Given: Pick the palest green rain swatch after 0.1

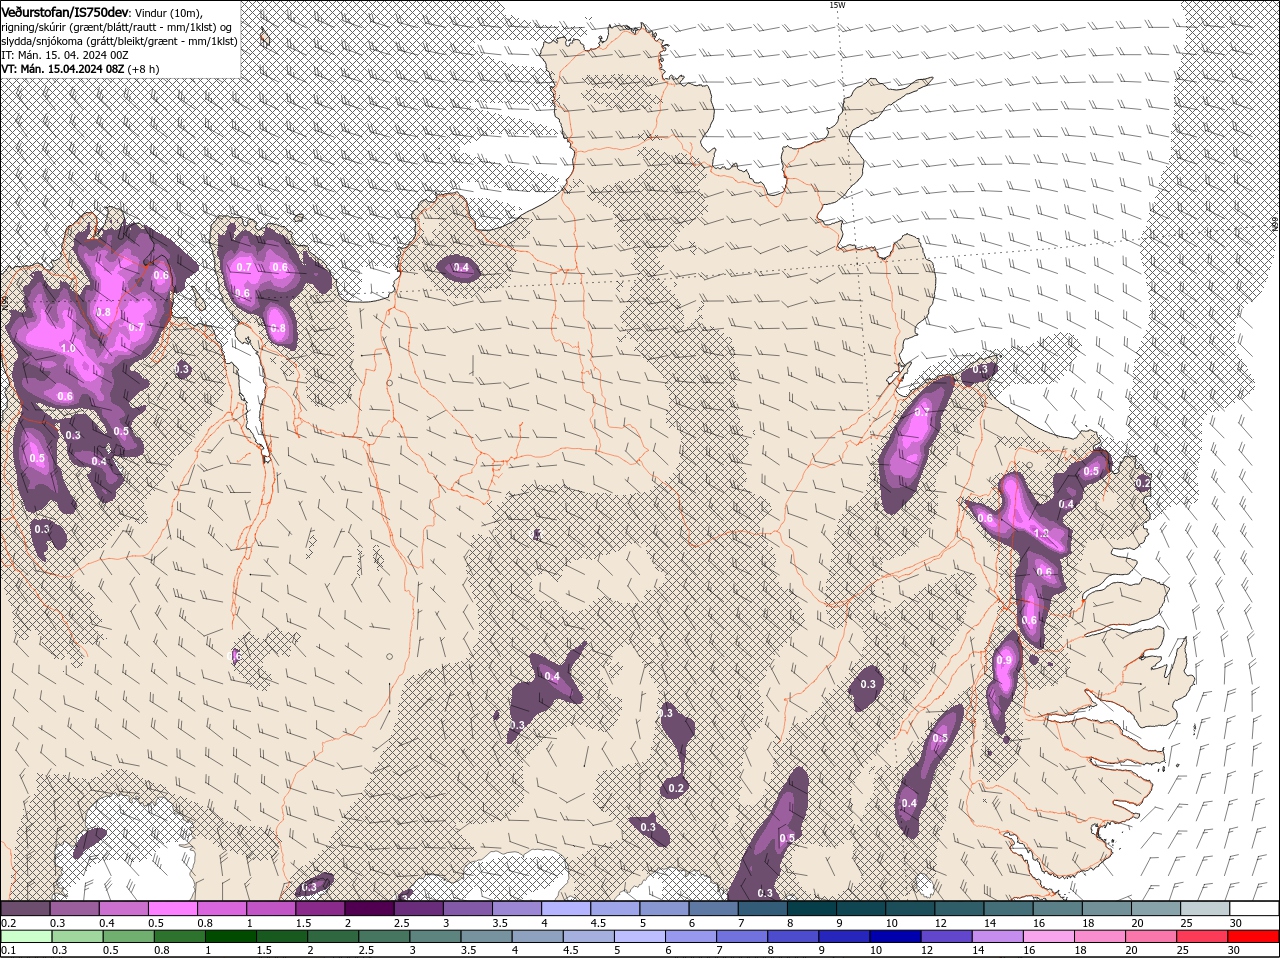Looking at the screenshot, I should coord(25,936).
